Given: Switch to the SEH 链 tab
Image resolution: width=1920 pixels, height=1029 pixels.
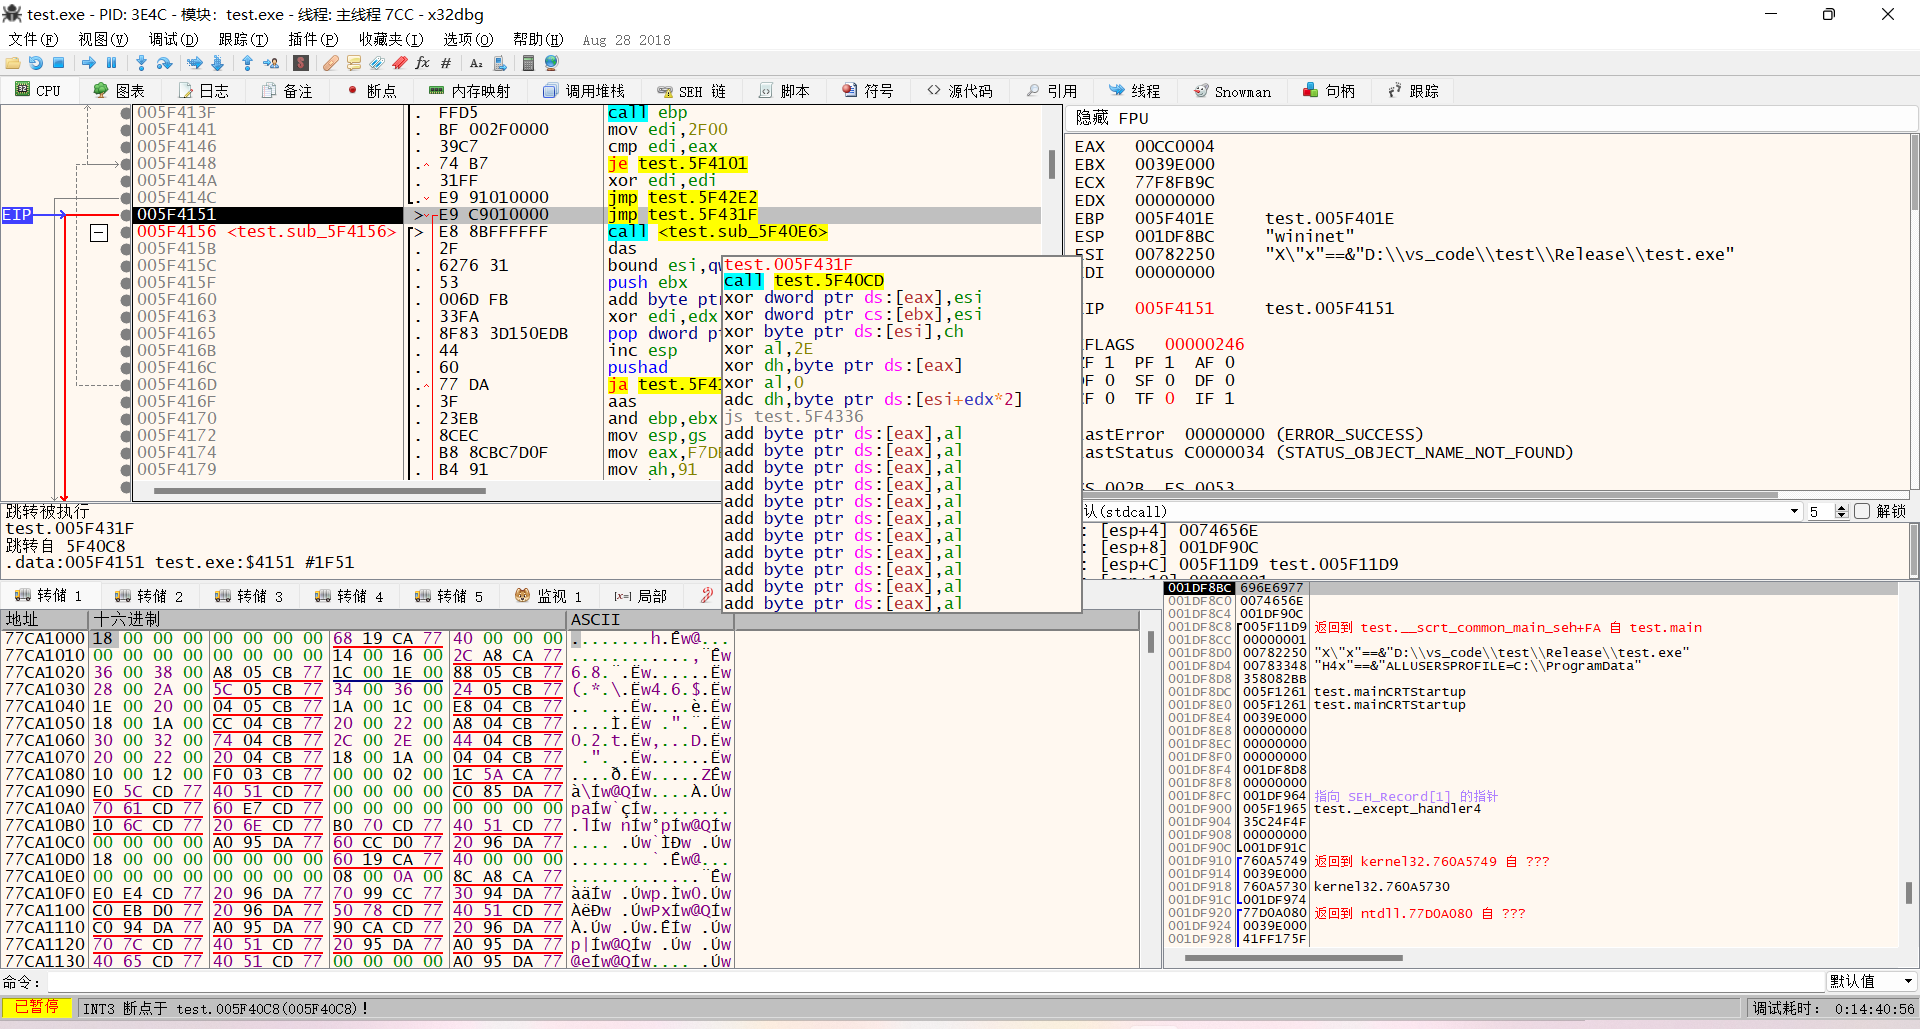Looking at the screenshot, I should (691, 91).
